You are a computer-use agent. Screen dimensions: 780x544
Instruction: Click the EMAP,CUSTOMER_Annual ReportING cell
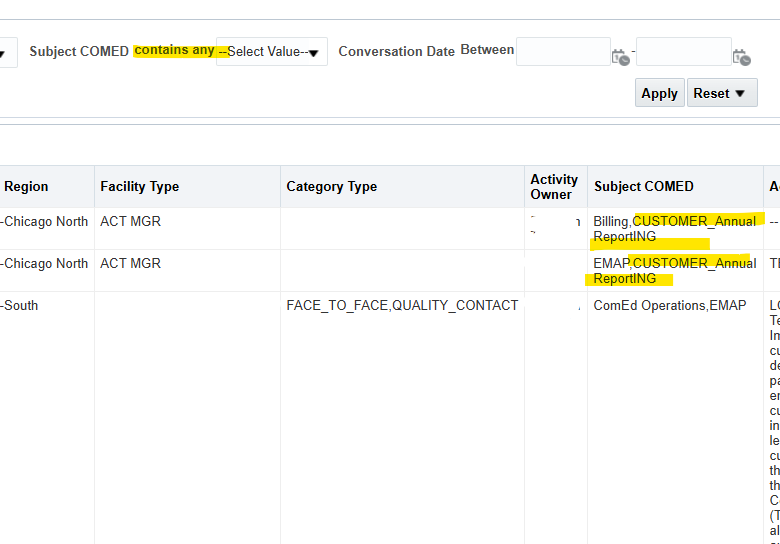(676, 271)
